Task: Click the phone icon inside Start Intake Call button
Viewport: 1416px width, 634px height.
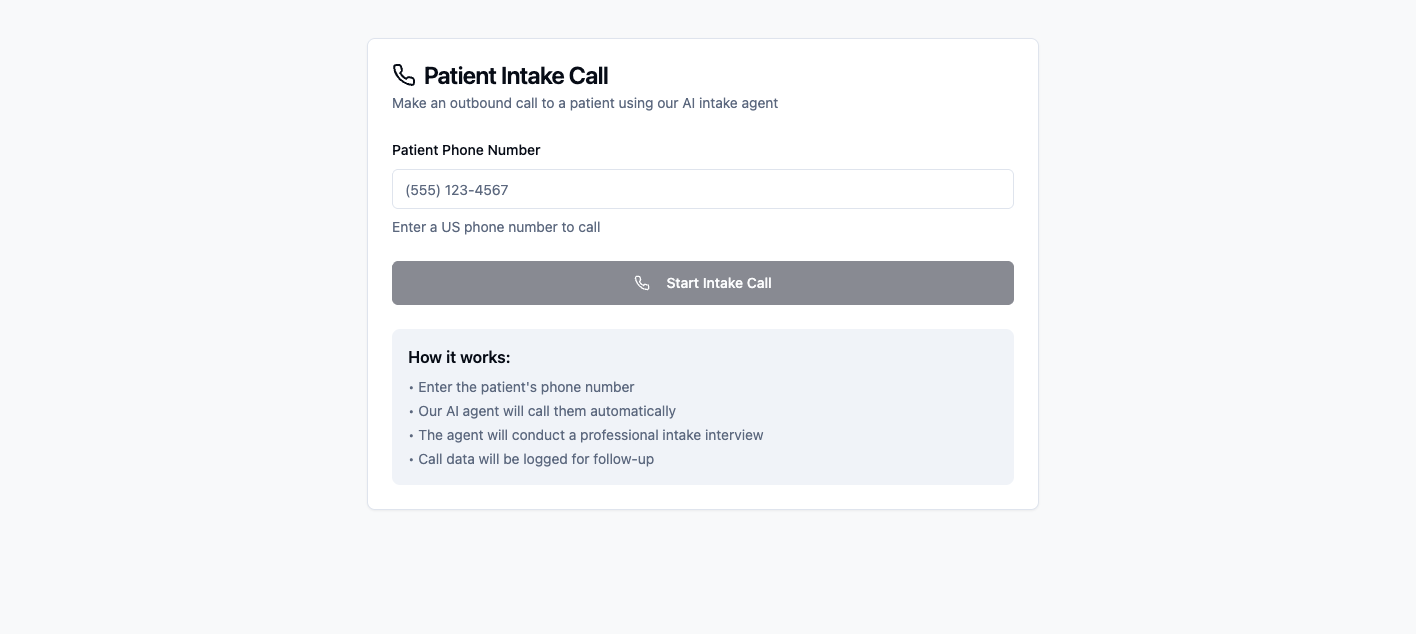Action: point(642,283)
